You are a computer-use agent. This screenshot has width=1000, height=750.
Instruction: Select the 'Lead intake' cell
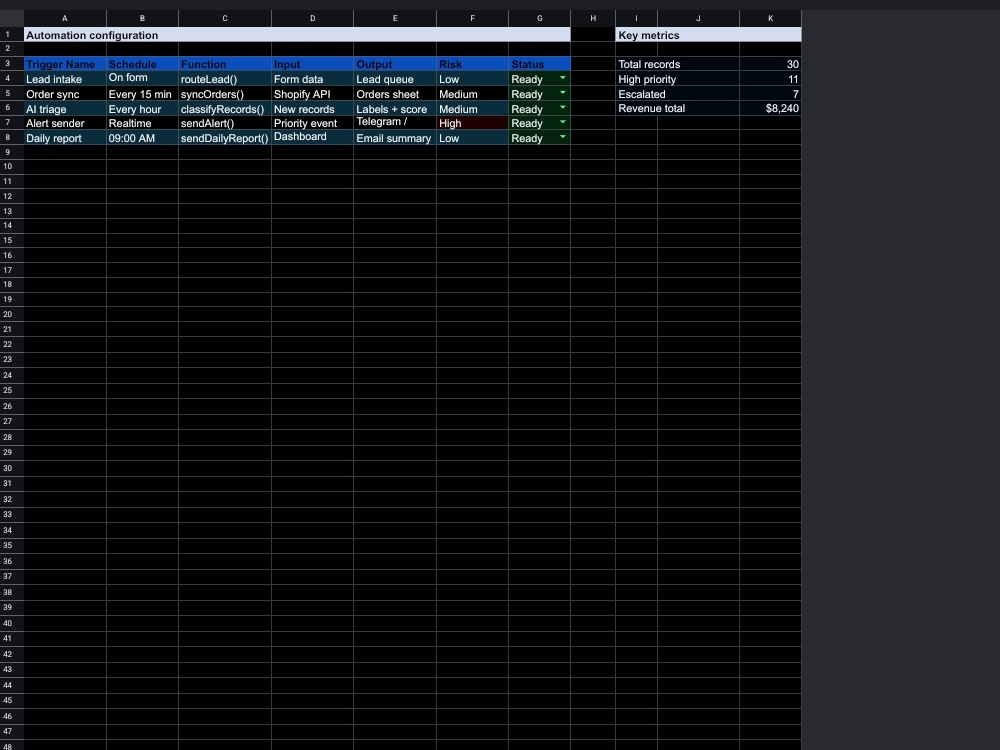65,78
